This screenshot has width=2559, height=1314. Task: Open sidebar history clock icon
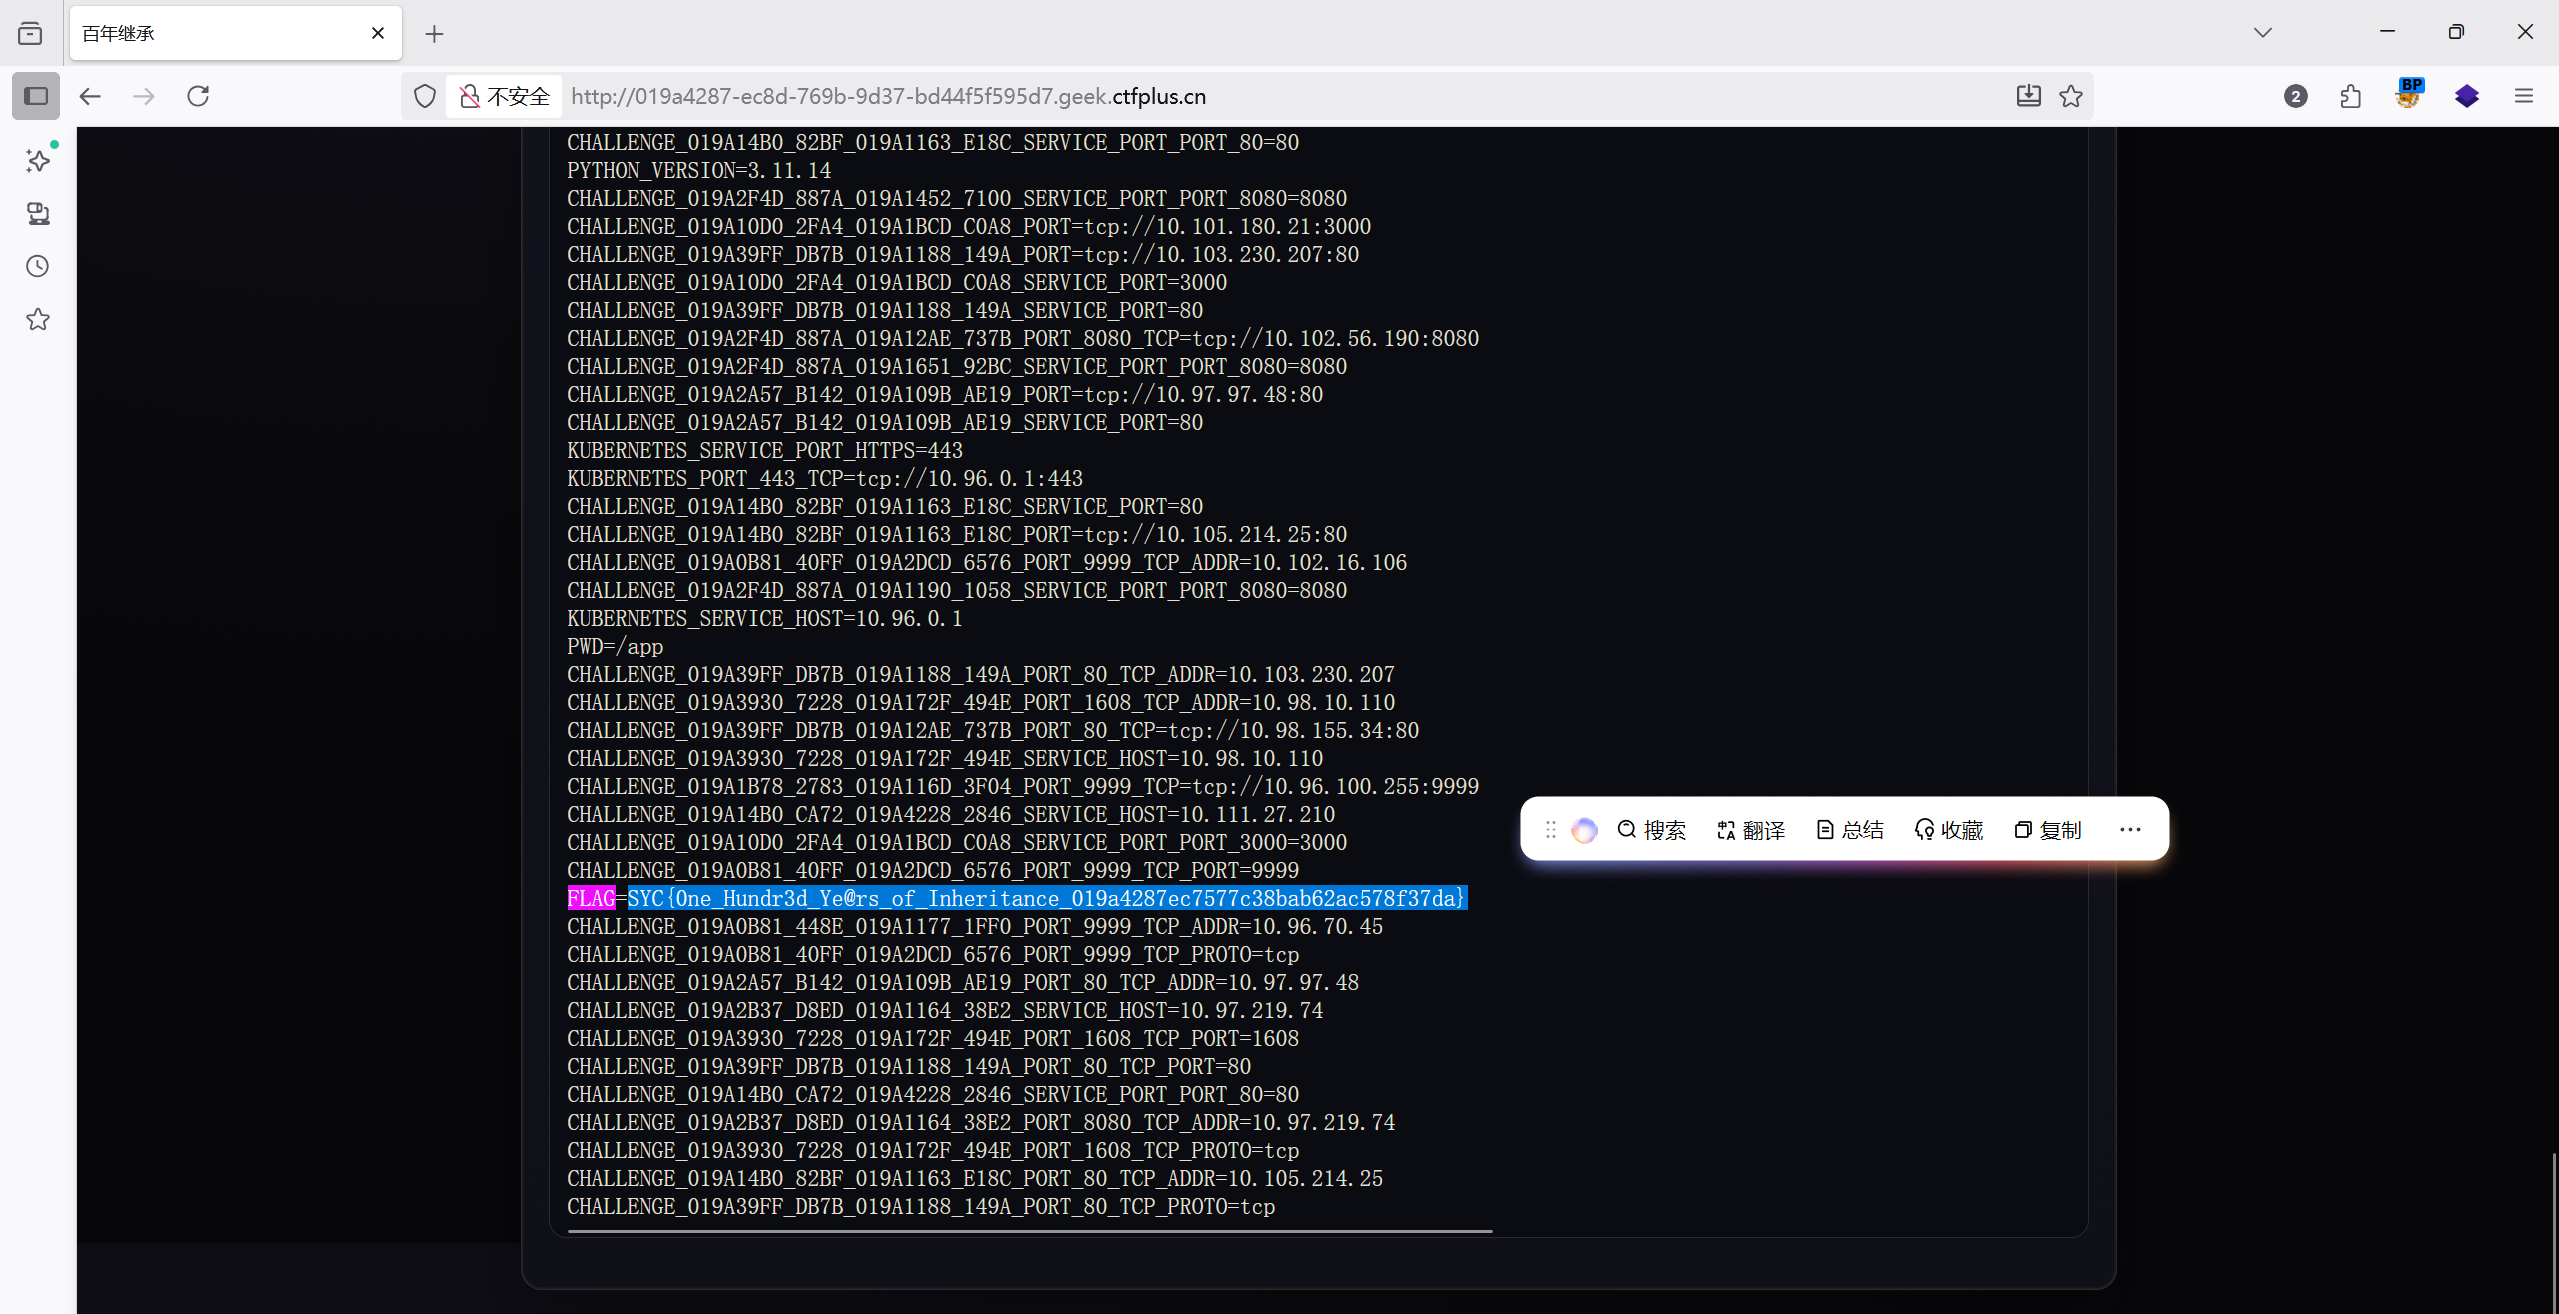(38, 266)
